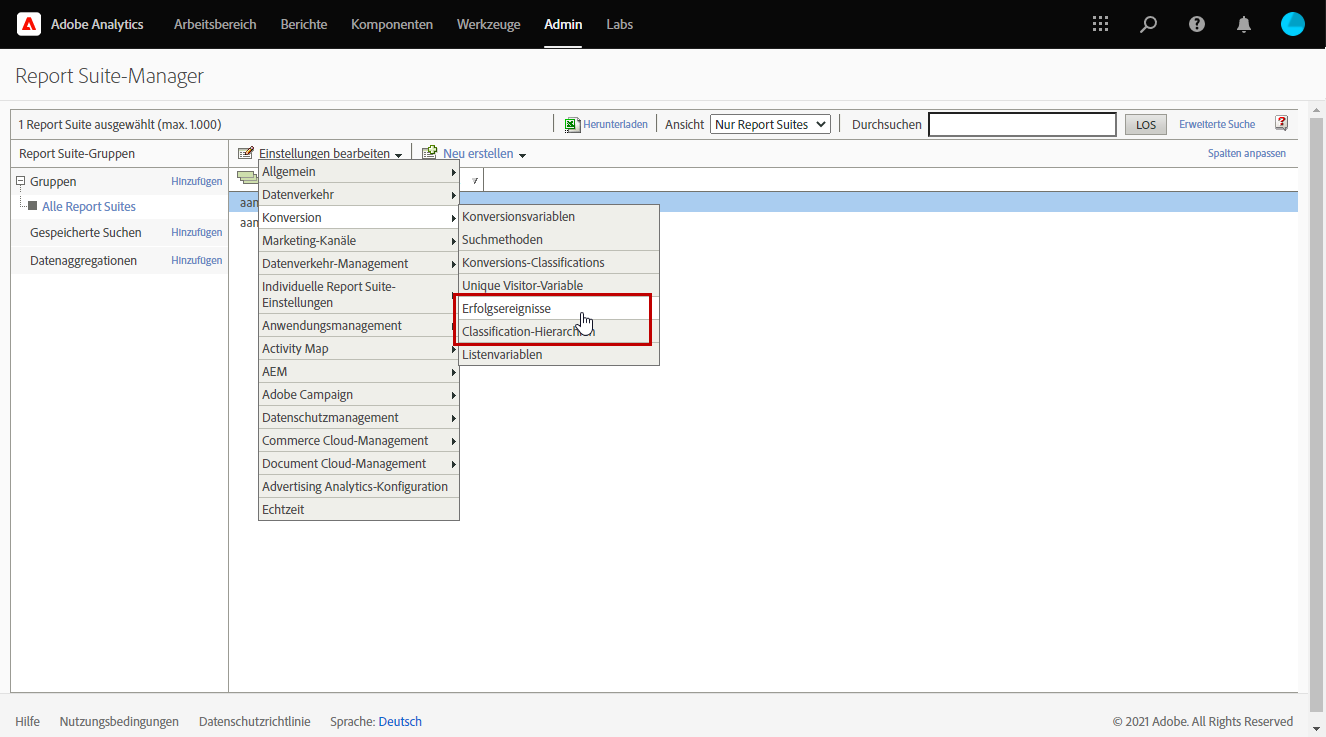This screenshot has height=737, width=1326.
Task: Select Gespeicherte Suchen in the sidebar
Action: coord(86,233)
